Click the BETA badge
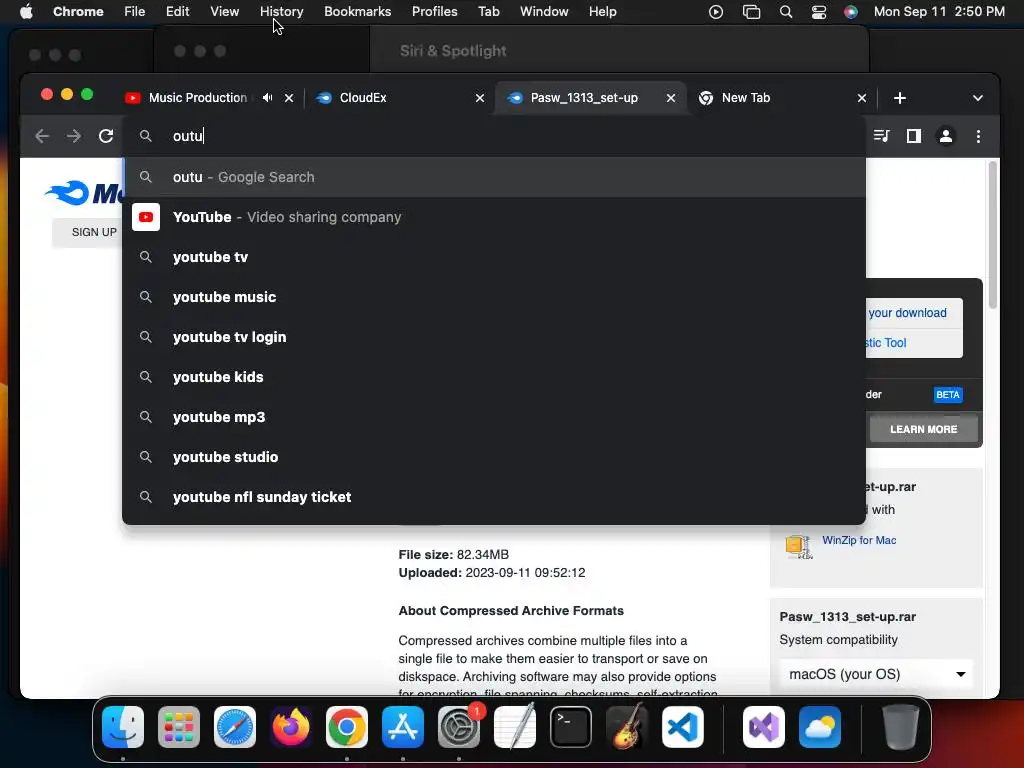The width and height of the screenshot is (1024, 768). click(948, 394)
